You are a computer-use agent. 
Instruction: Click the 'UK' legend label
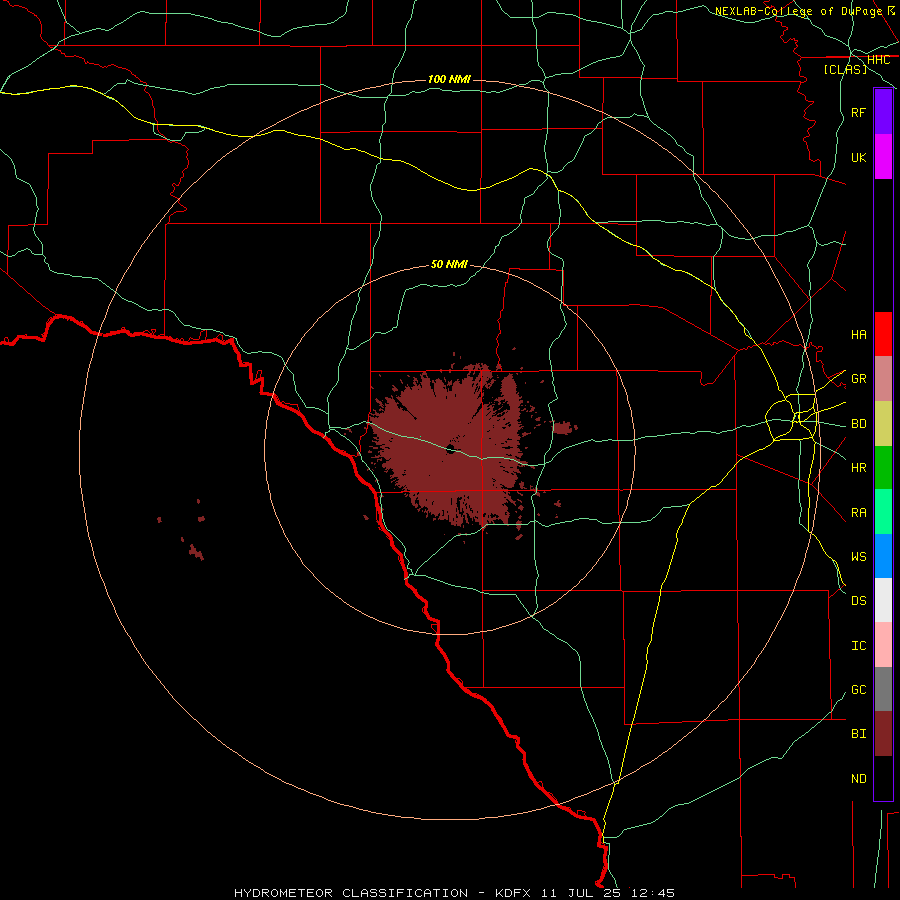(858, 158)
